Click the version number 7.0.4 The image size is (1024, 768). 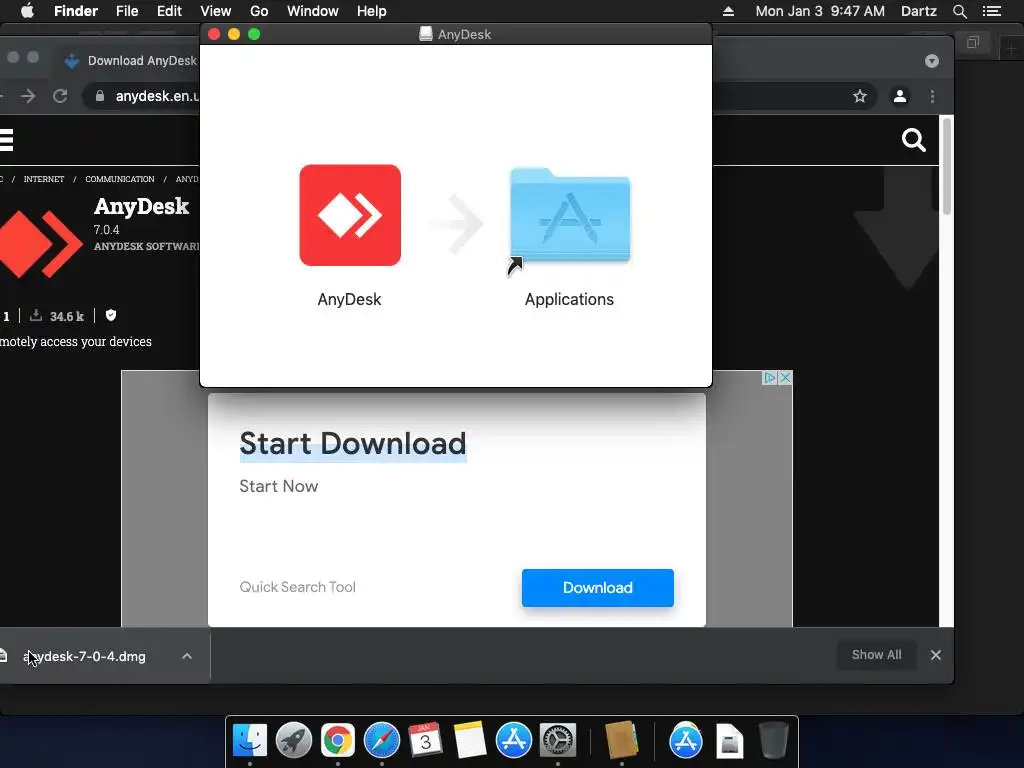point(106,230)
